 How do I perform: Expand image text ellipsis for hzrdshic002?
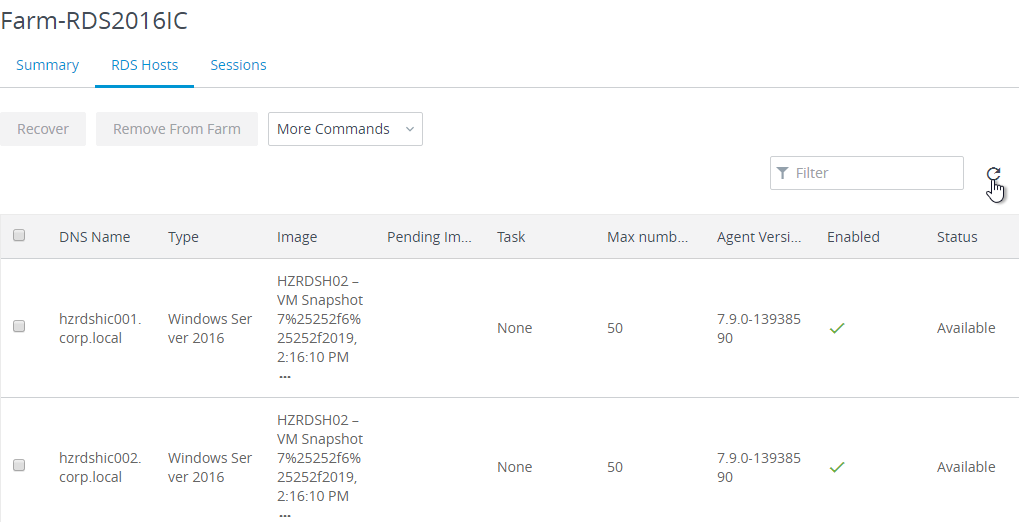285,515
